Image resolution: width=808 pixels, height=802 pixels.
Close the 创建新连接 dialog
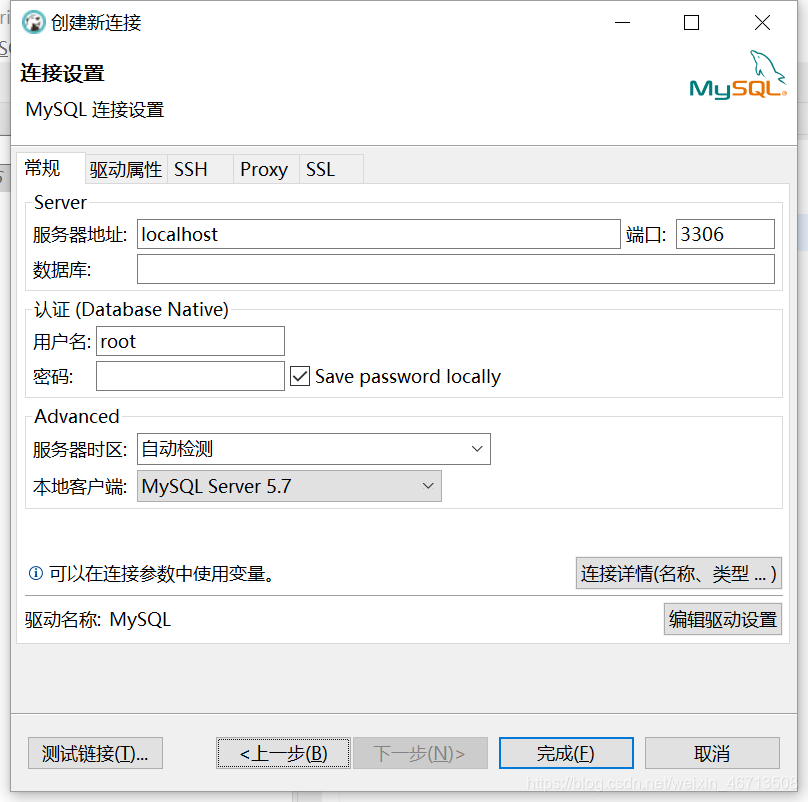coord(762,23)
